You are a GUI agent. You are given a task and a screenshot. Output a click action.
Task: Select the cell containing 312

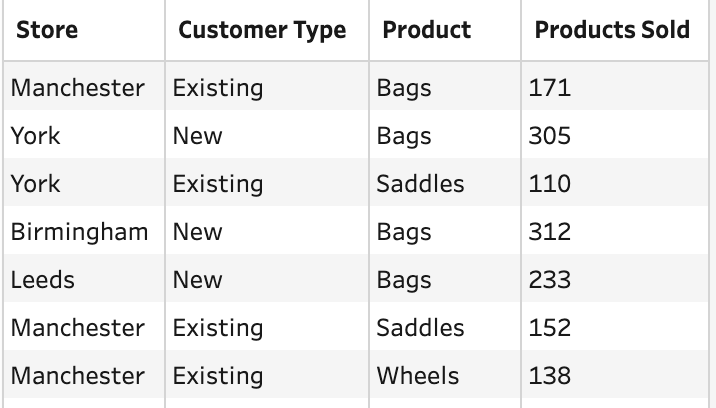pos(550,232)
